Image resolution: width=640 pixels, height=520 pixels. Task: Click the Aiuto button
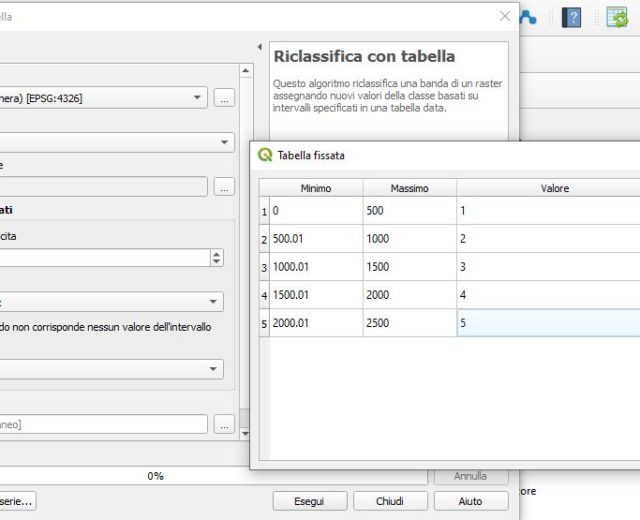471,501
